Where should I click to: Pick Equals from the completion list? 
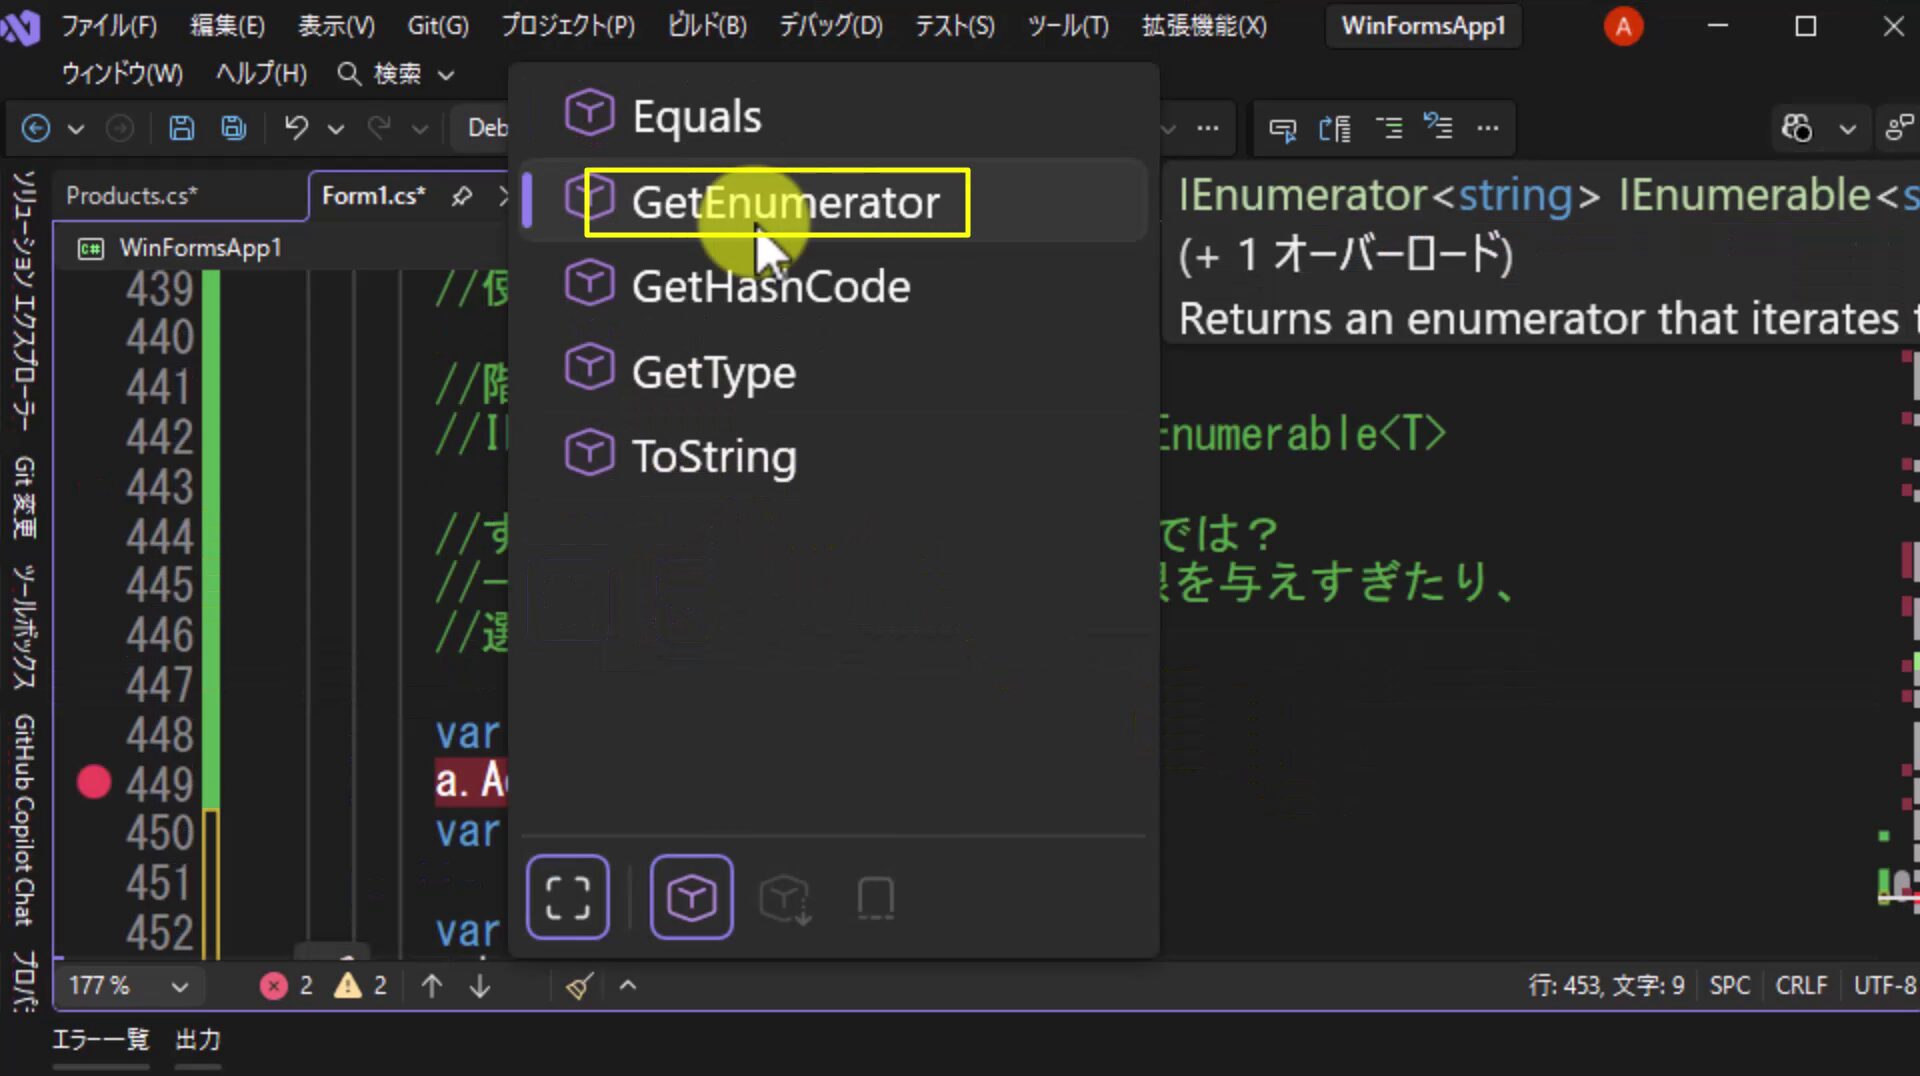click(x=833, y=117)
